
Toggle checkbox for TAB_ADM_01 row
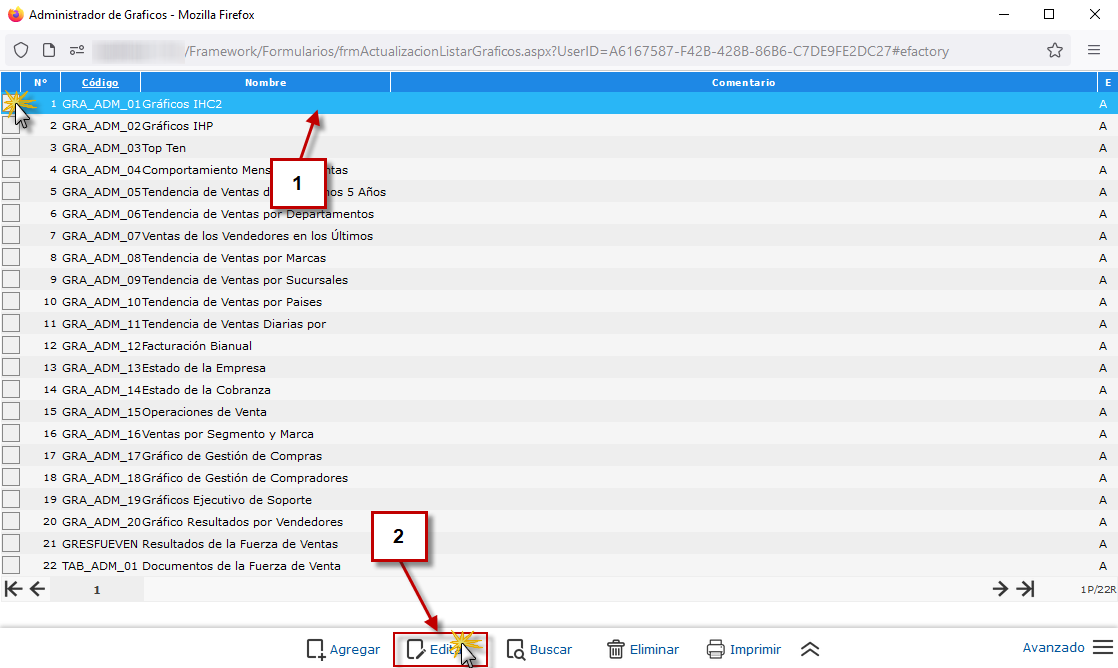click(x=11, y=566)
